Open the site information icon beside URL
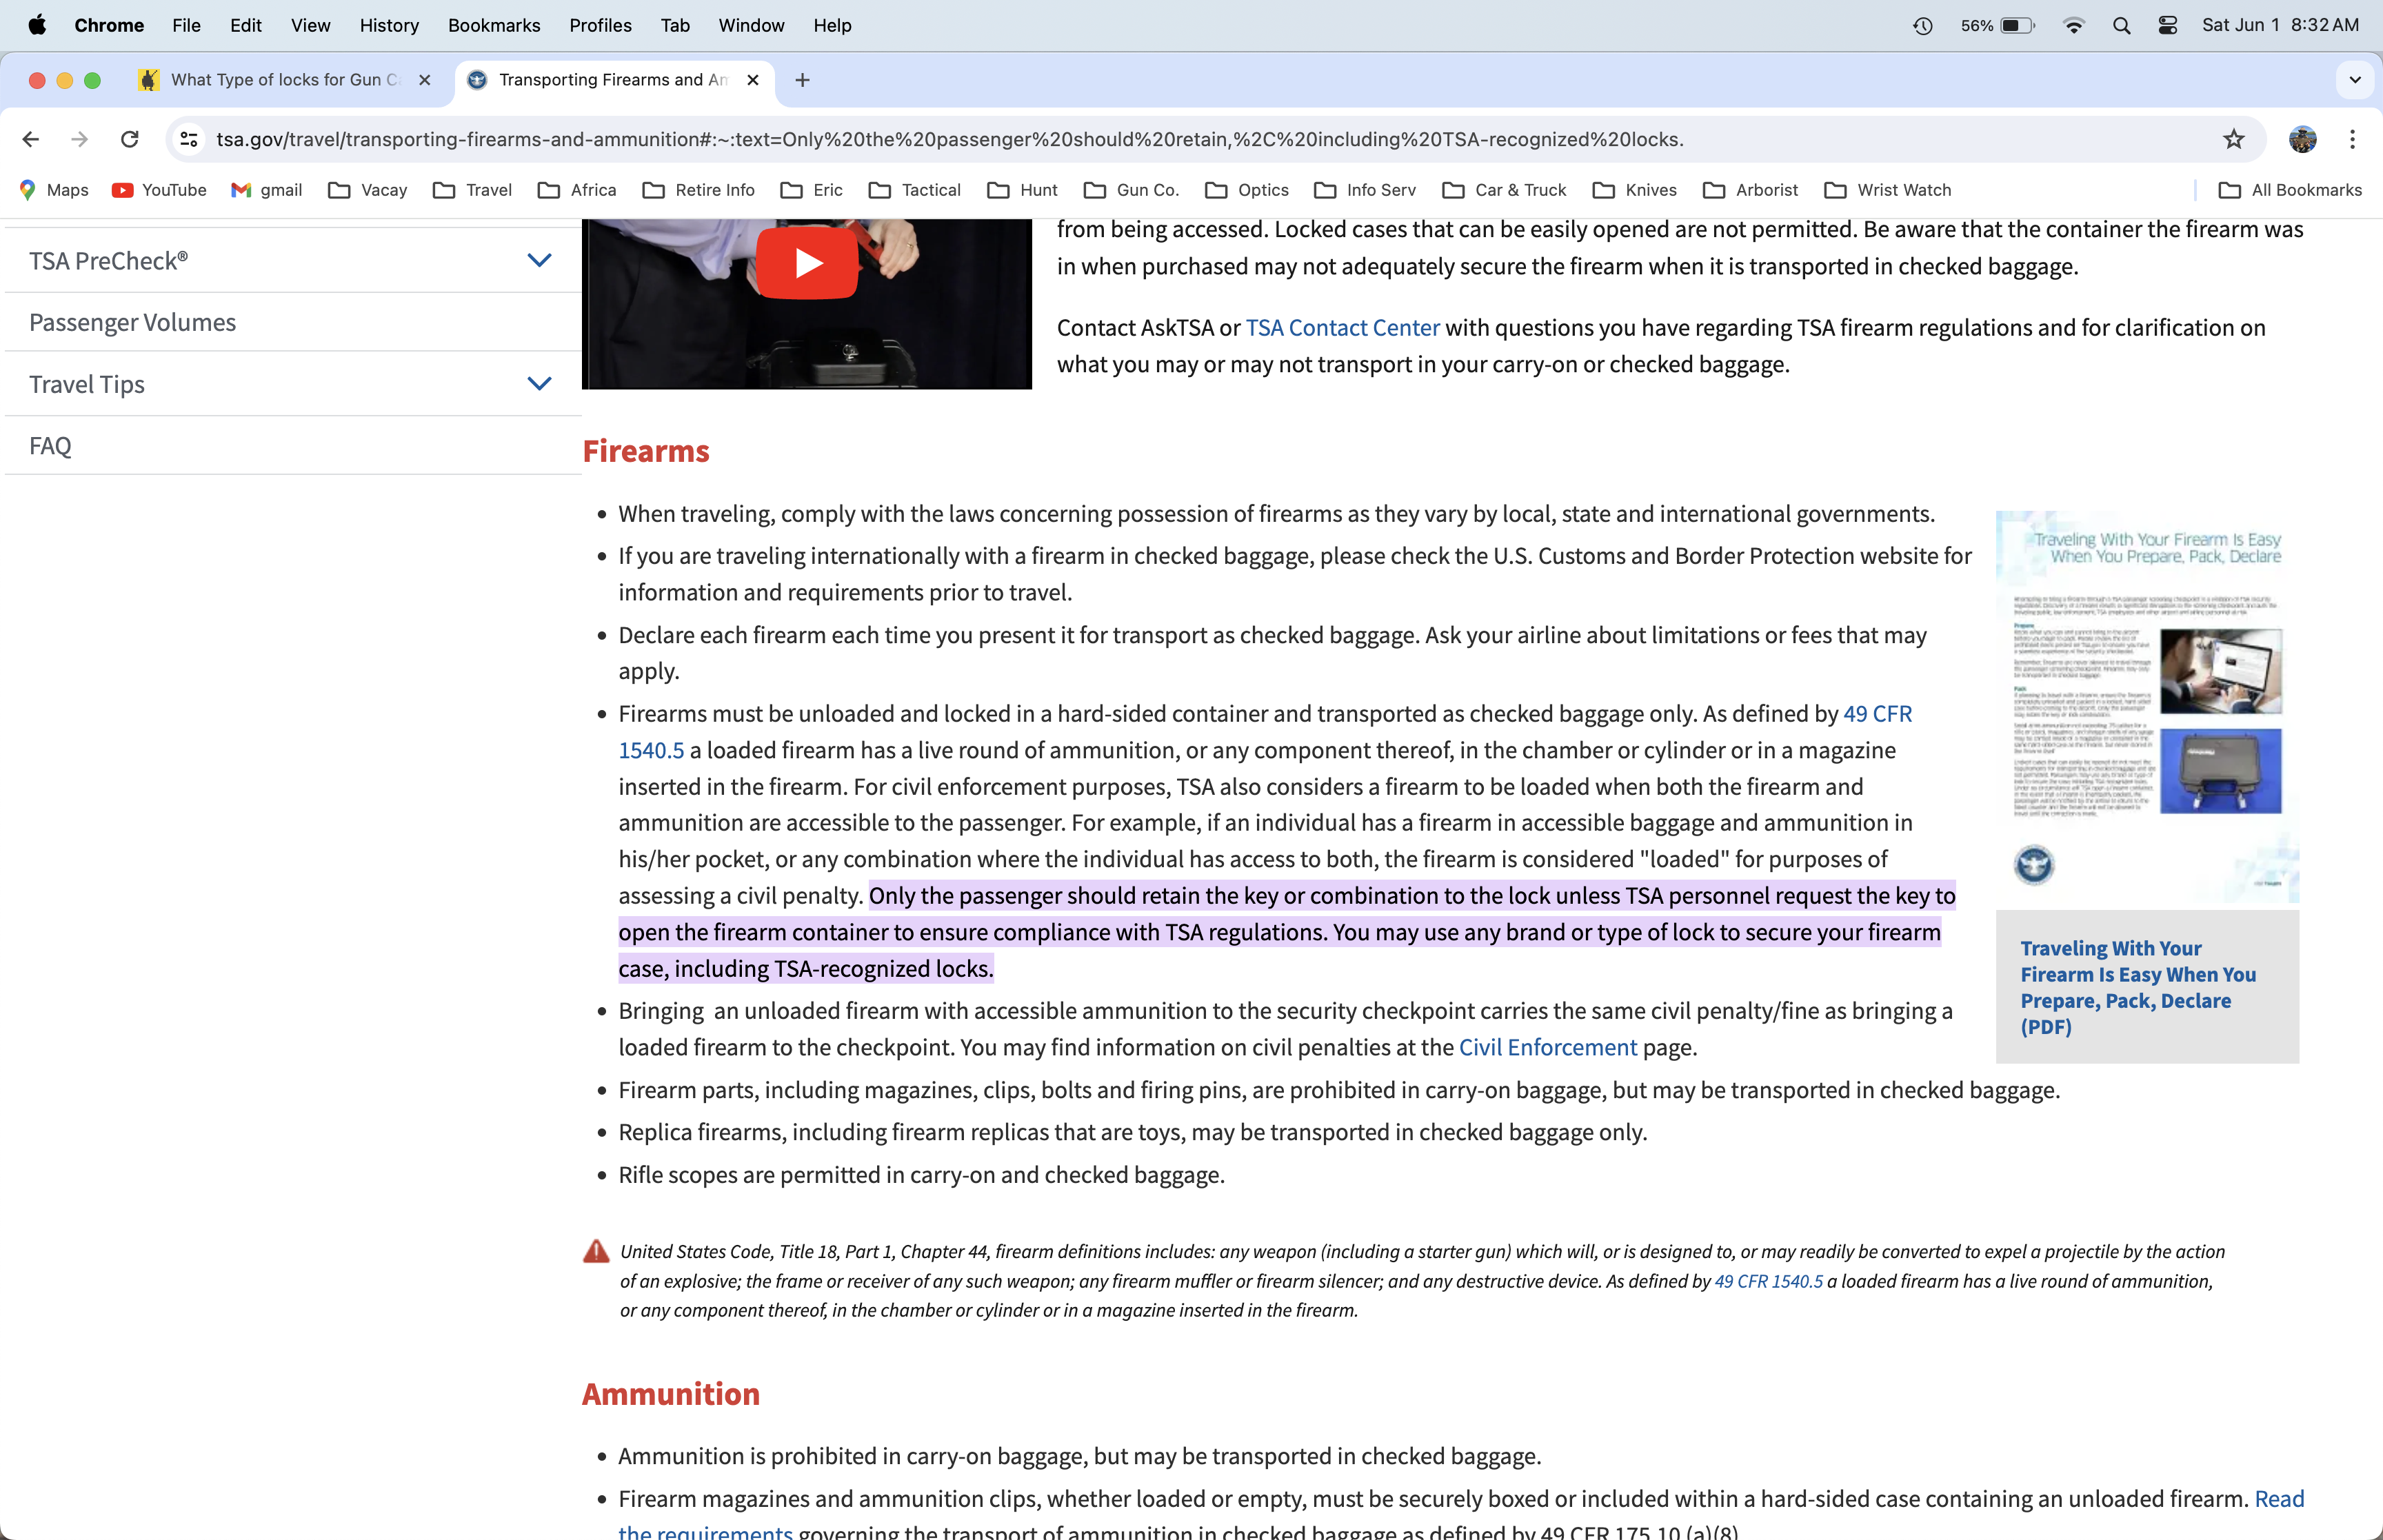Screen dimensions: 2383x1540 (189, 139)
